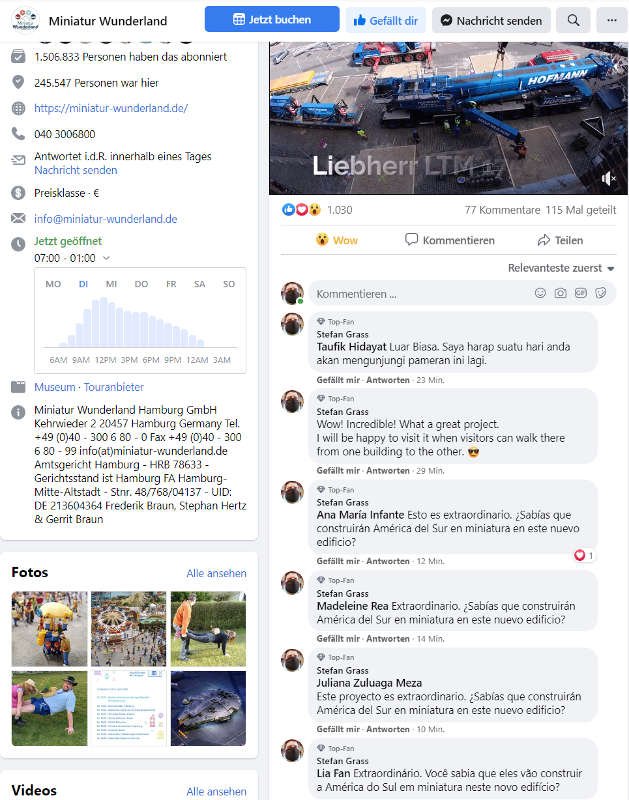Open the carousel photo thumbnail
The width and height of the screenshot is (629, 800).
(x=129, y=629)
